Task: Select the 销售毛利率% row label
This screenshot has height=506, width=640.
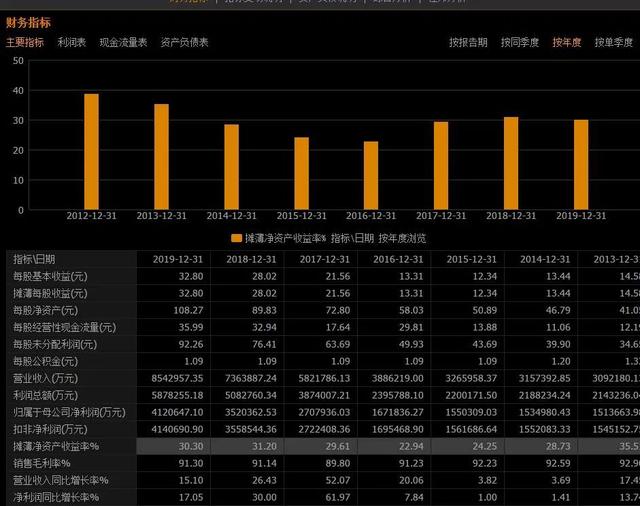Action: click(42, 464)
